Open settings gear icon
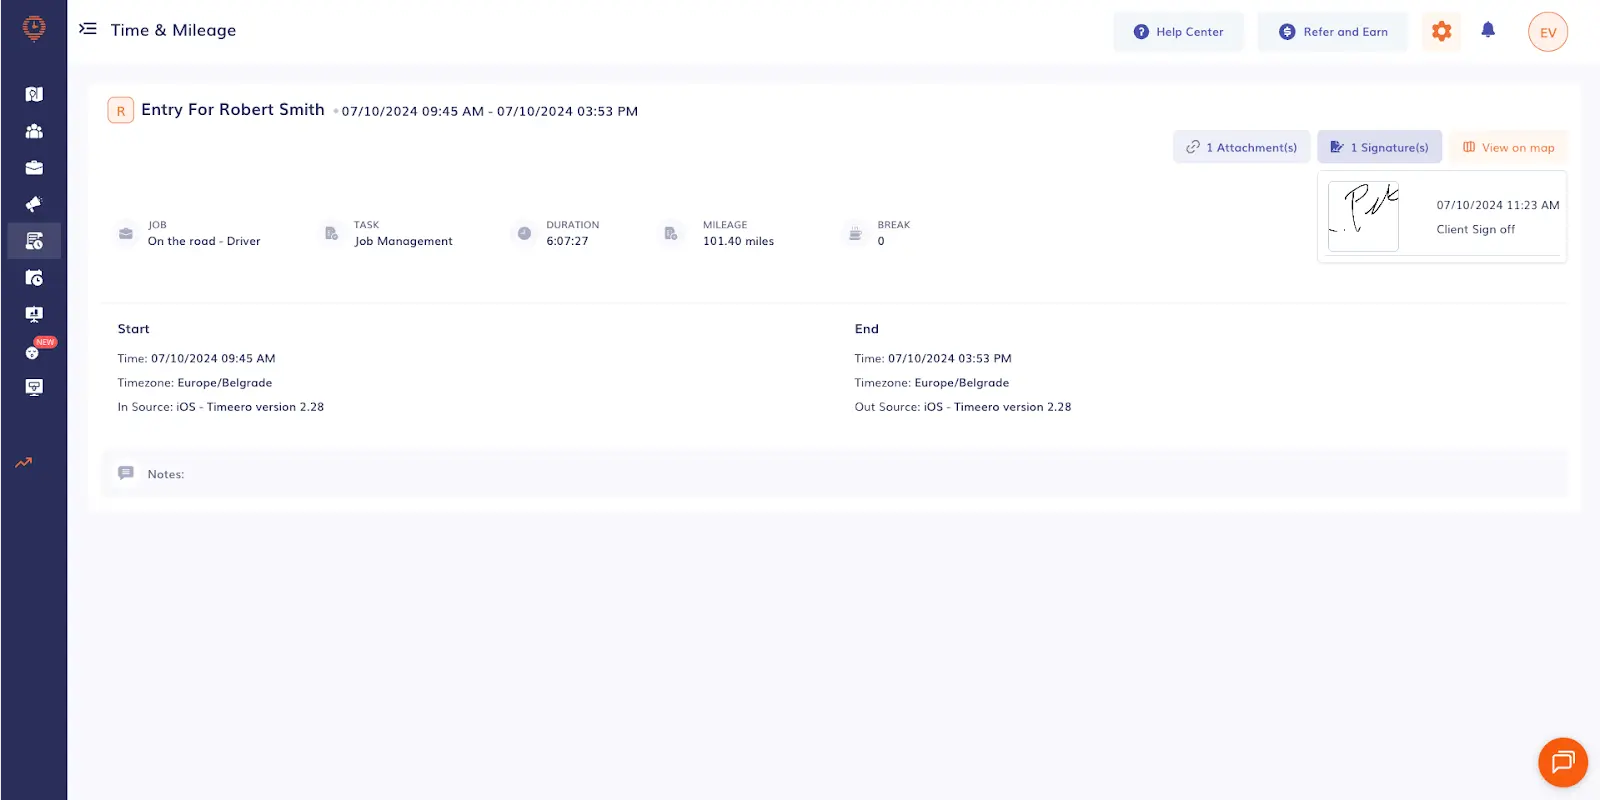 [1441, 31]
